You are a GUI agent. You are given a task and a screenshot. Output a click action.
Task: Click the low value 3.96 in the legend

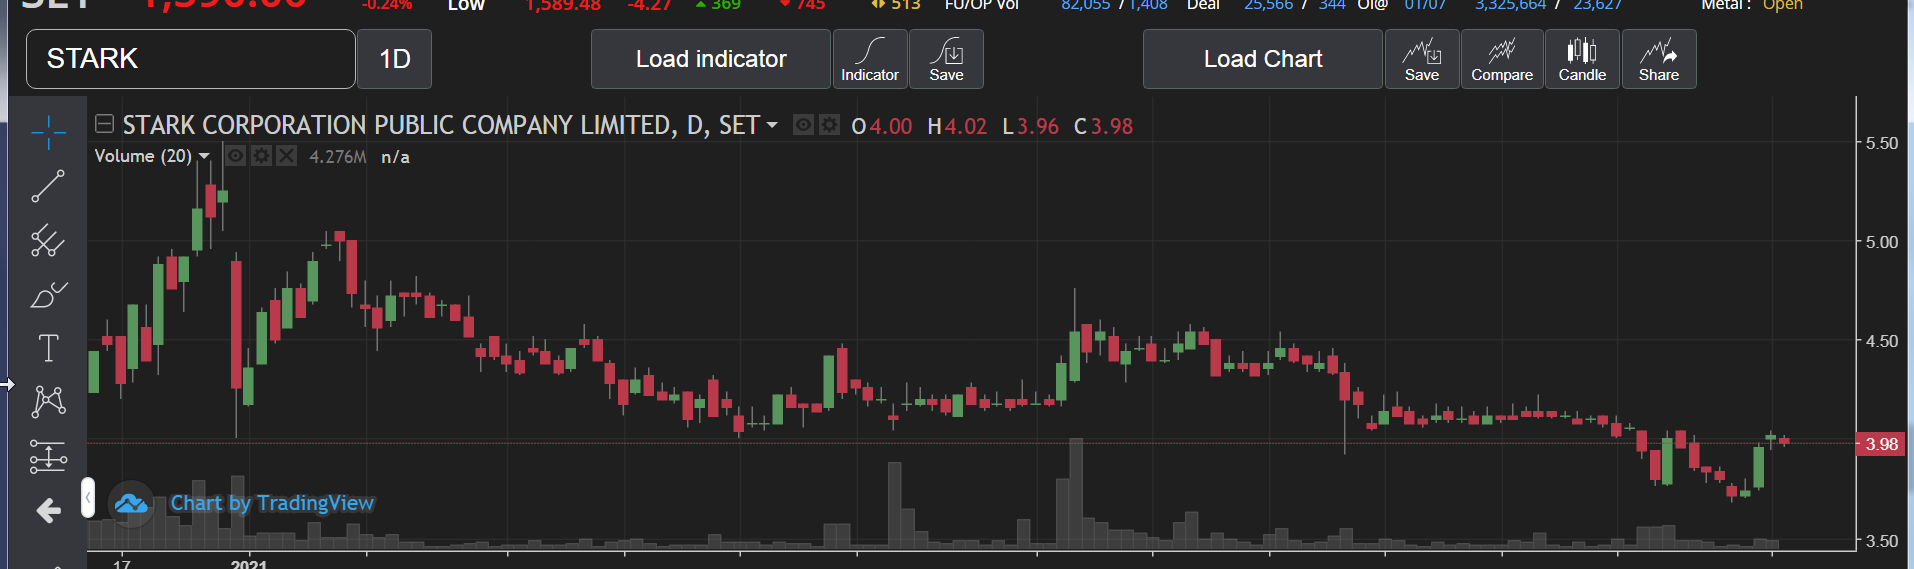(1038, 126)
